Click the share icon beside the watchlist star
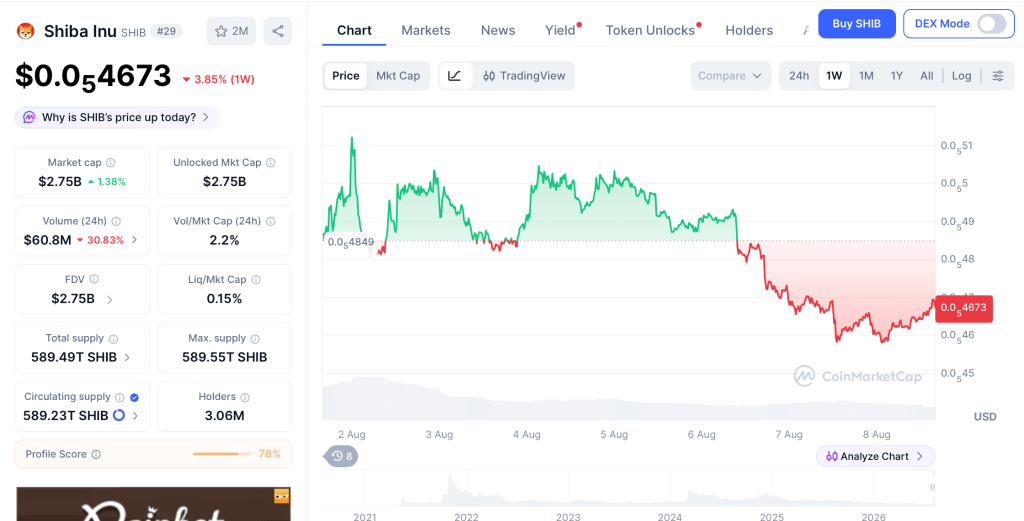The height and width of the screenshot is (521, 1024). click(278, 31)
